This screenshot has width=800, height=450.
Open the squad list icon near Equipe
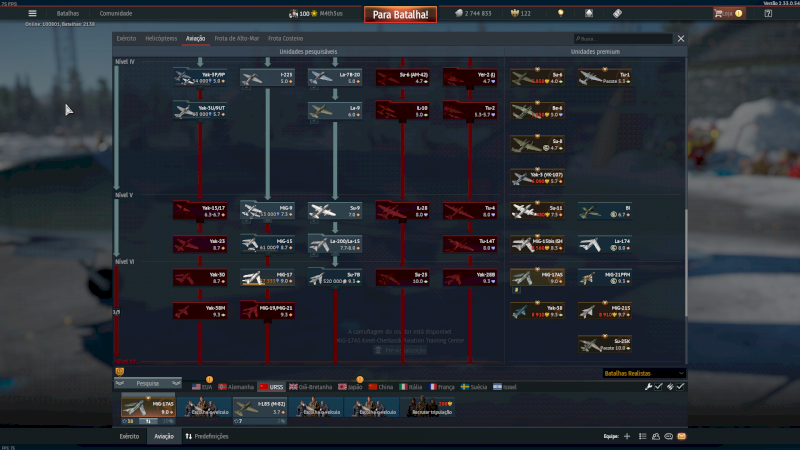[x=642, y=436]
